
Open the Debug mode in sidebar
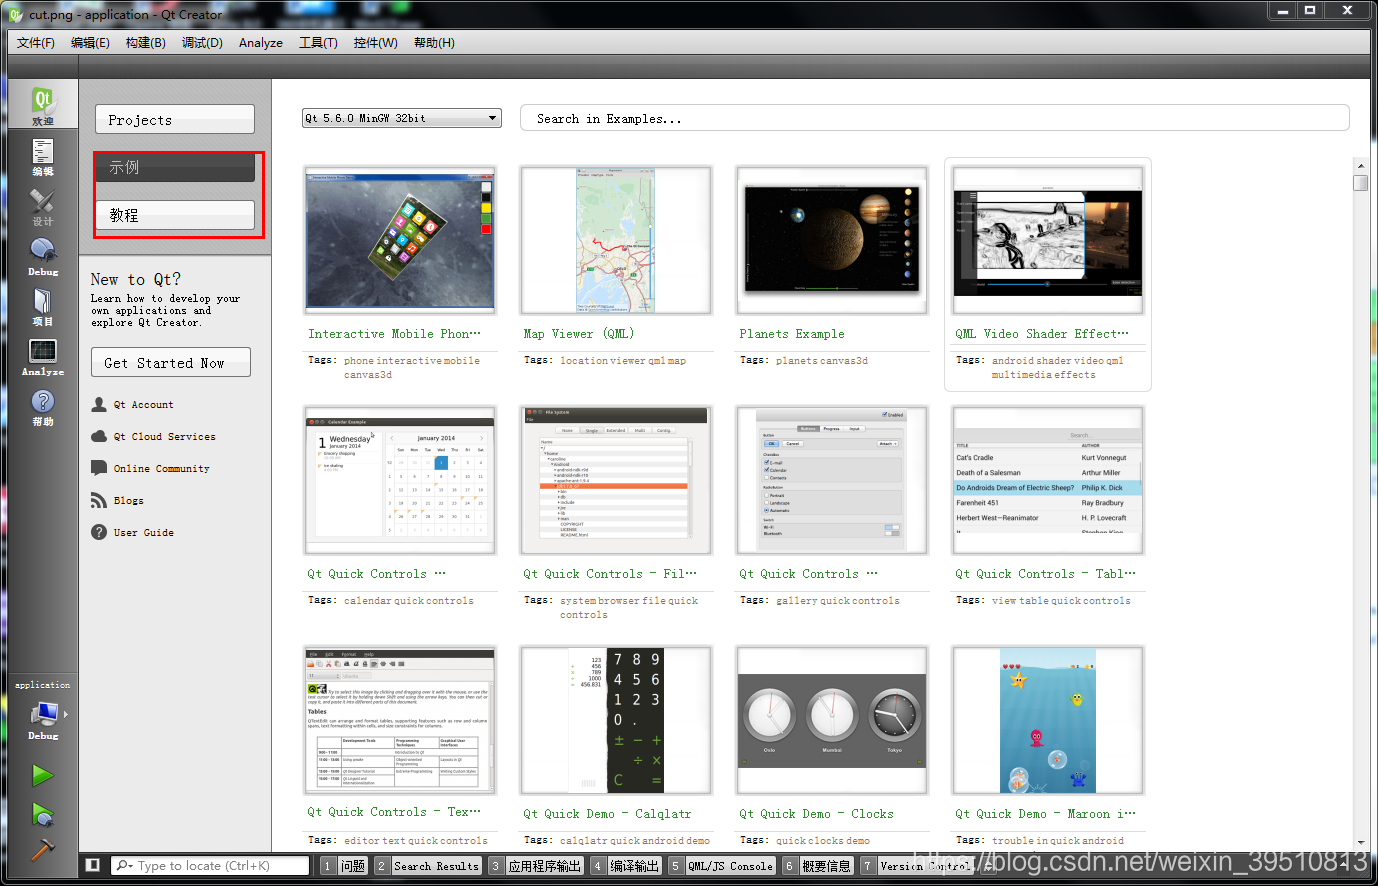click(43, 256)
